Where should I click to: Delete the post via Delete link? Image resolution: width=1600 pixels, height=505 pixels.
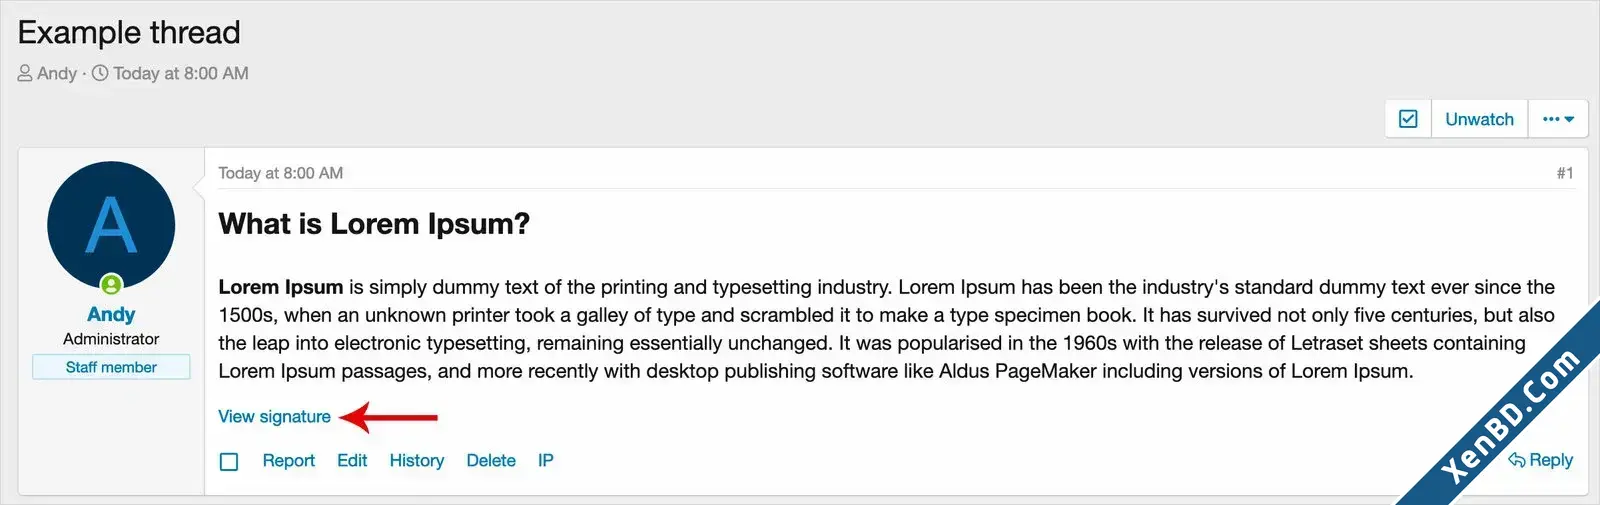point(491,460)
